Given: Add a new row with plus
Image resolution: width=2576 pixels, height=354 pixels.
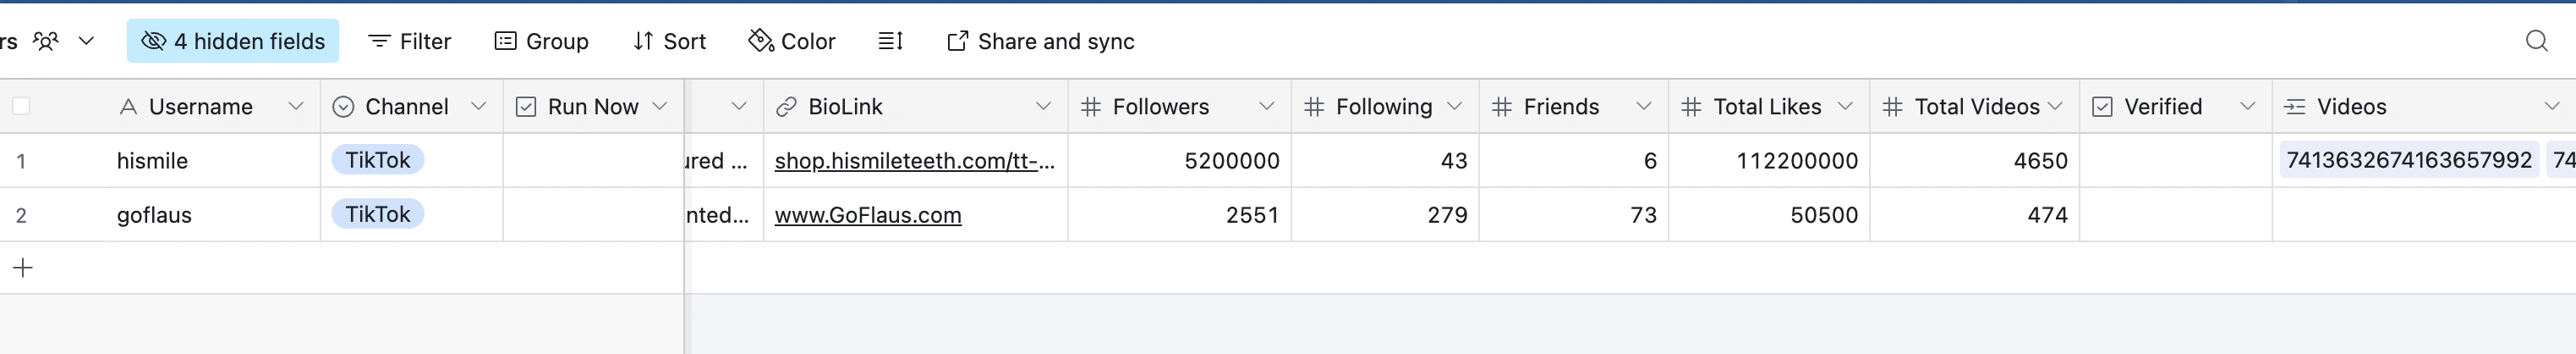Looking at the screenshot, I should point(23,268).
